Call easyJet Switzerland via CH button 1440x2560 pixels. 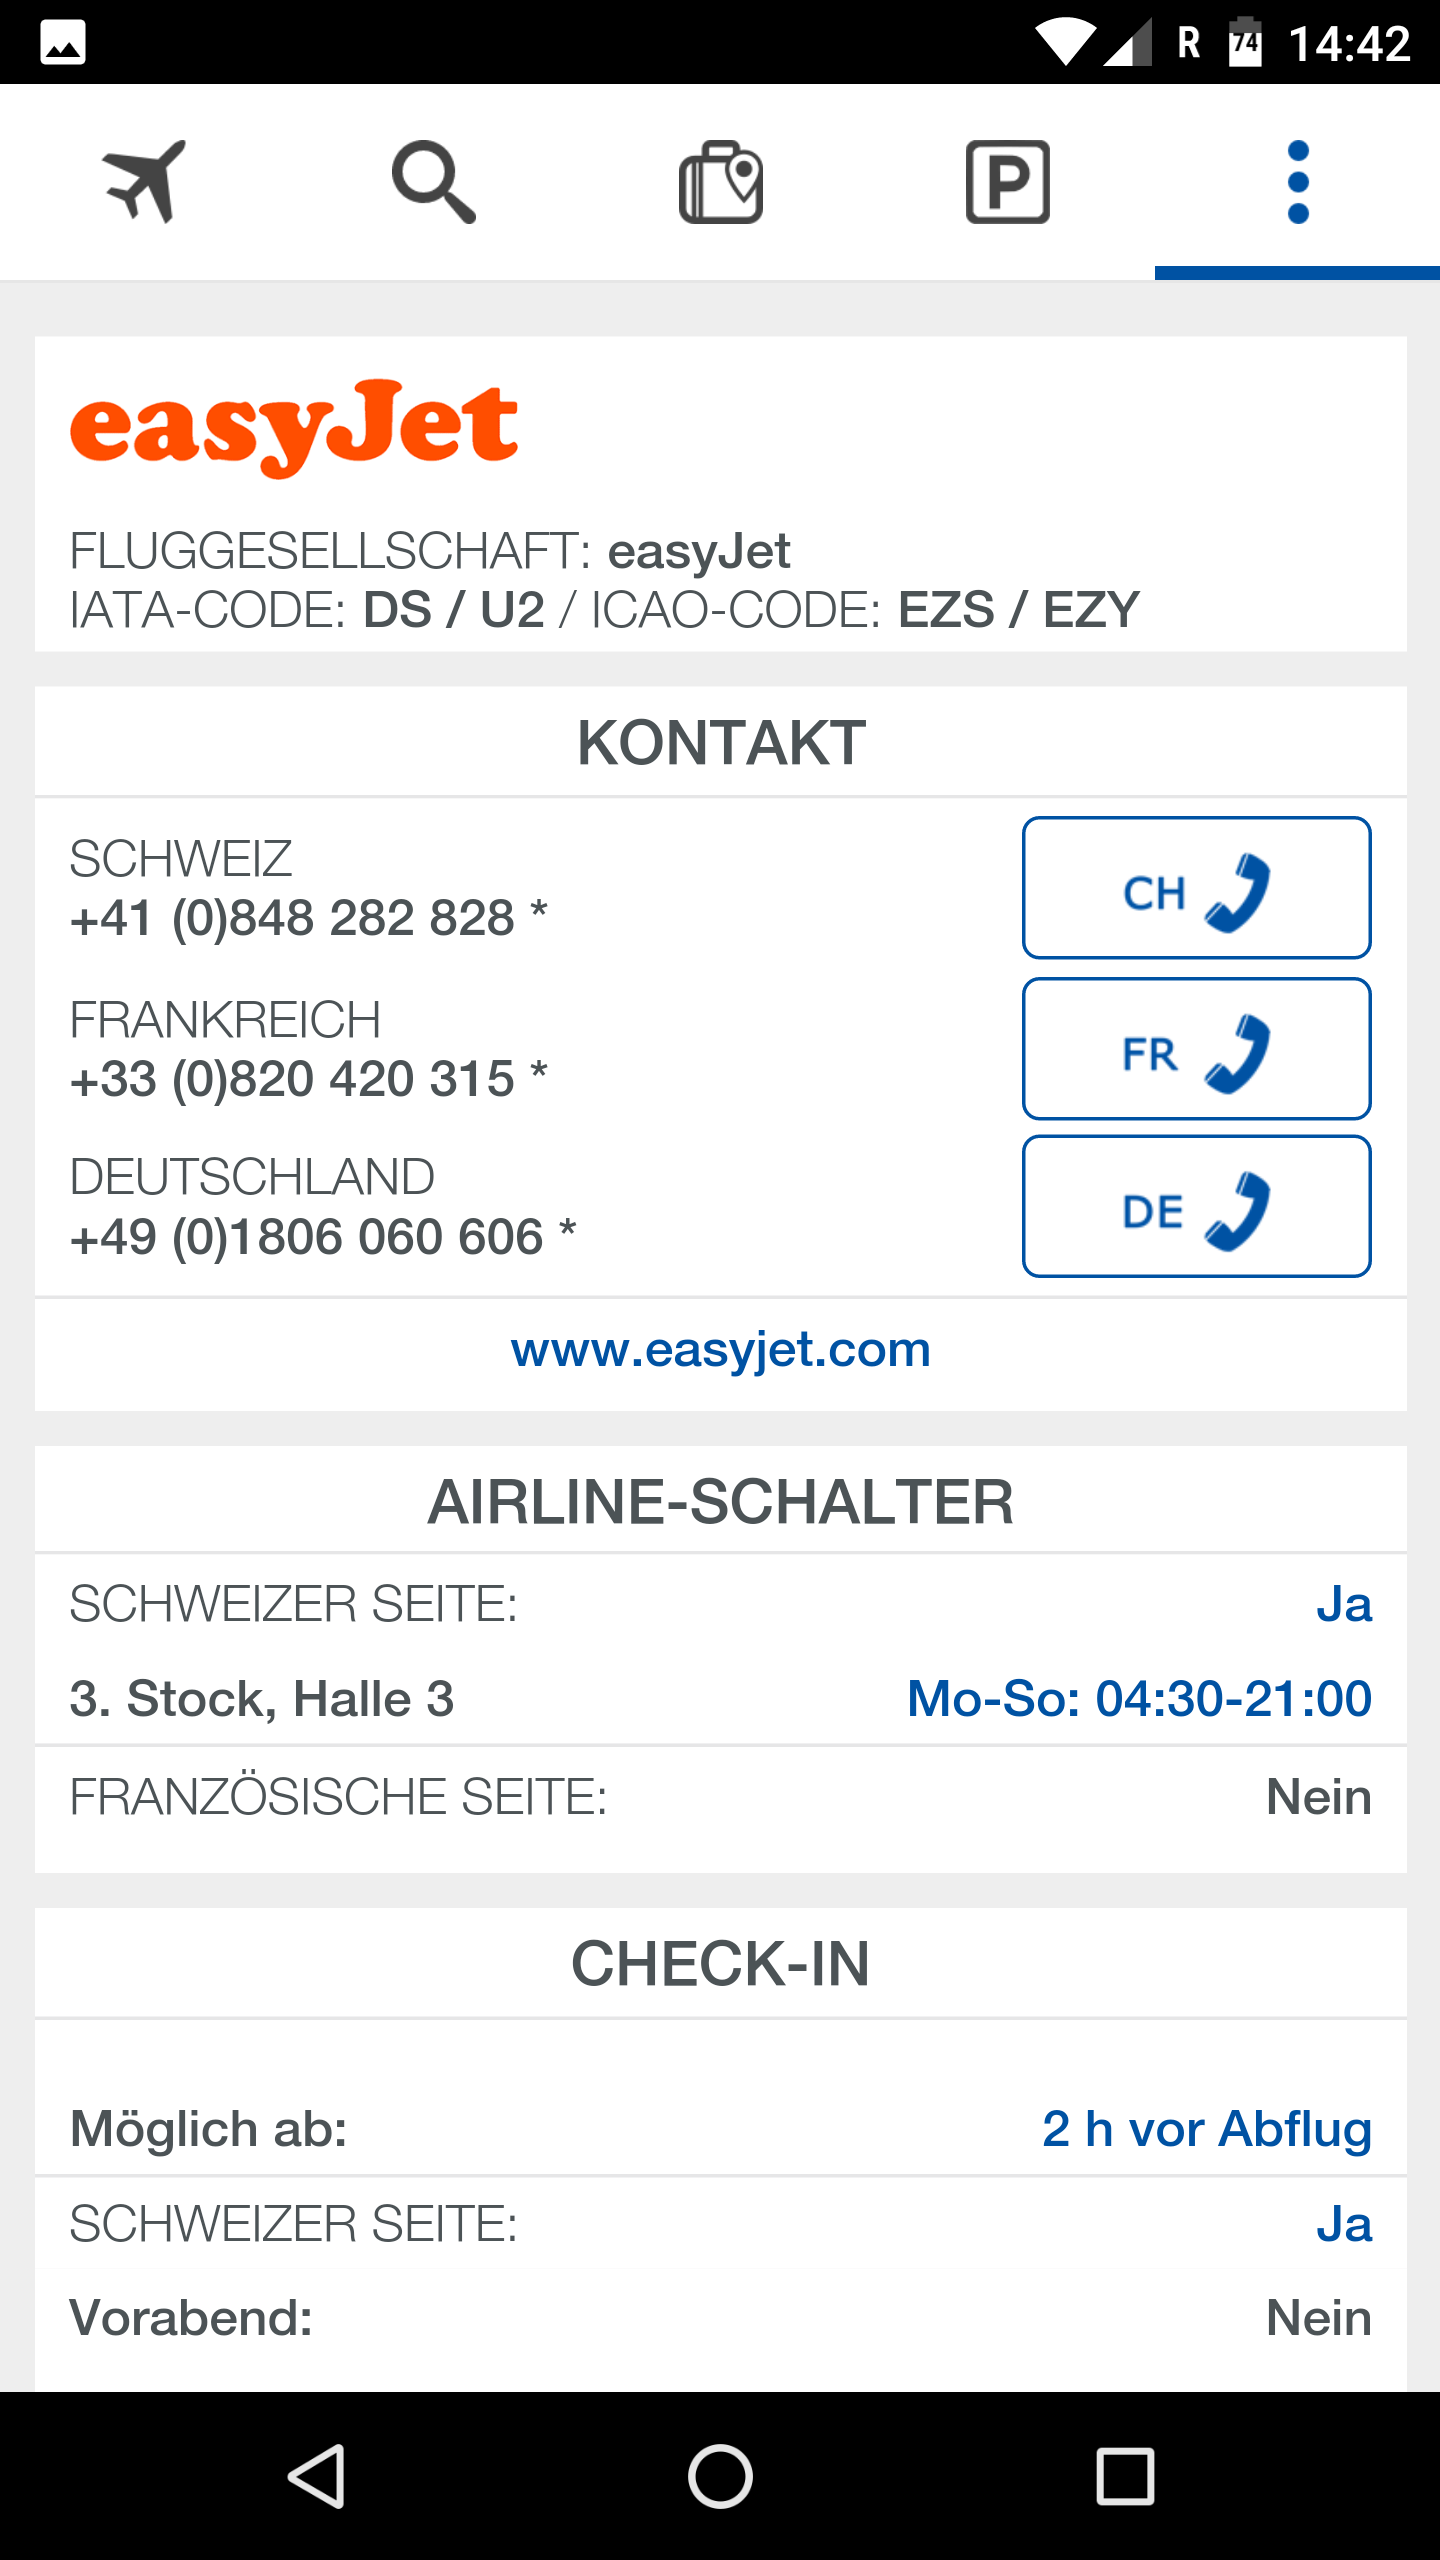1196,888
